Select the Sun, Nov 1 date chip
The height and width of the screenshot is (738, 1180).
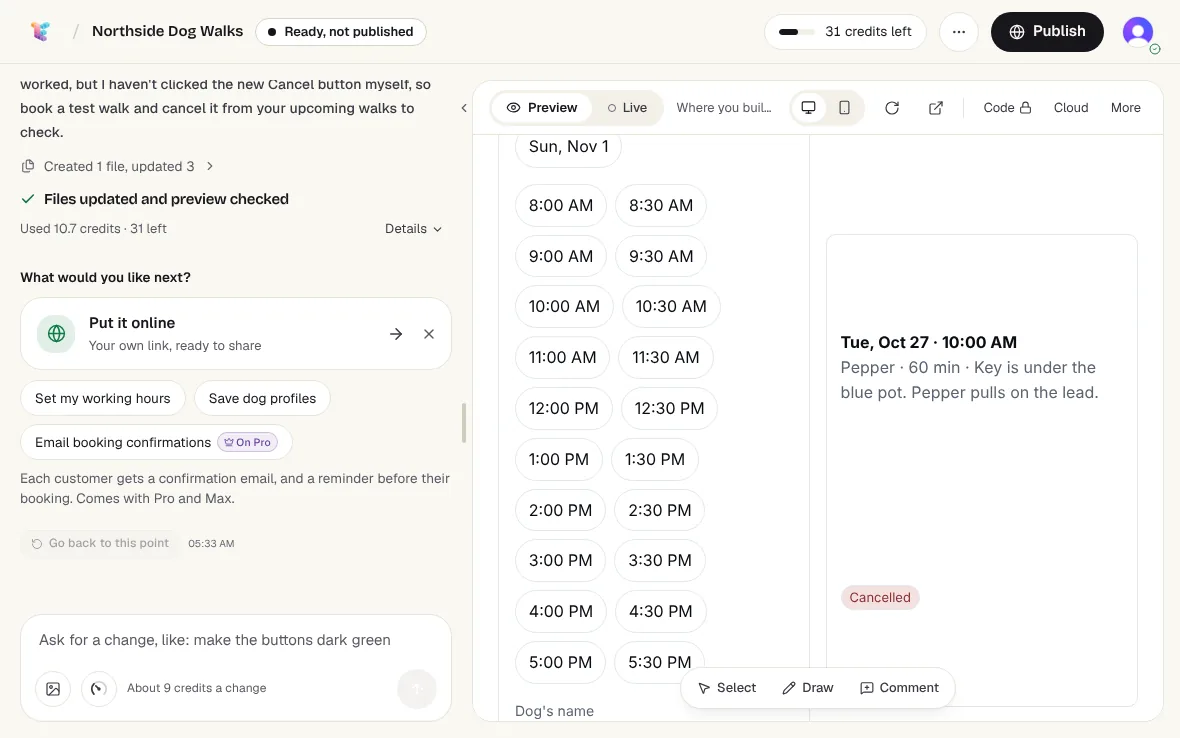(x=568, y=147)
